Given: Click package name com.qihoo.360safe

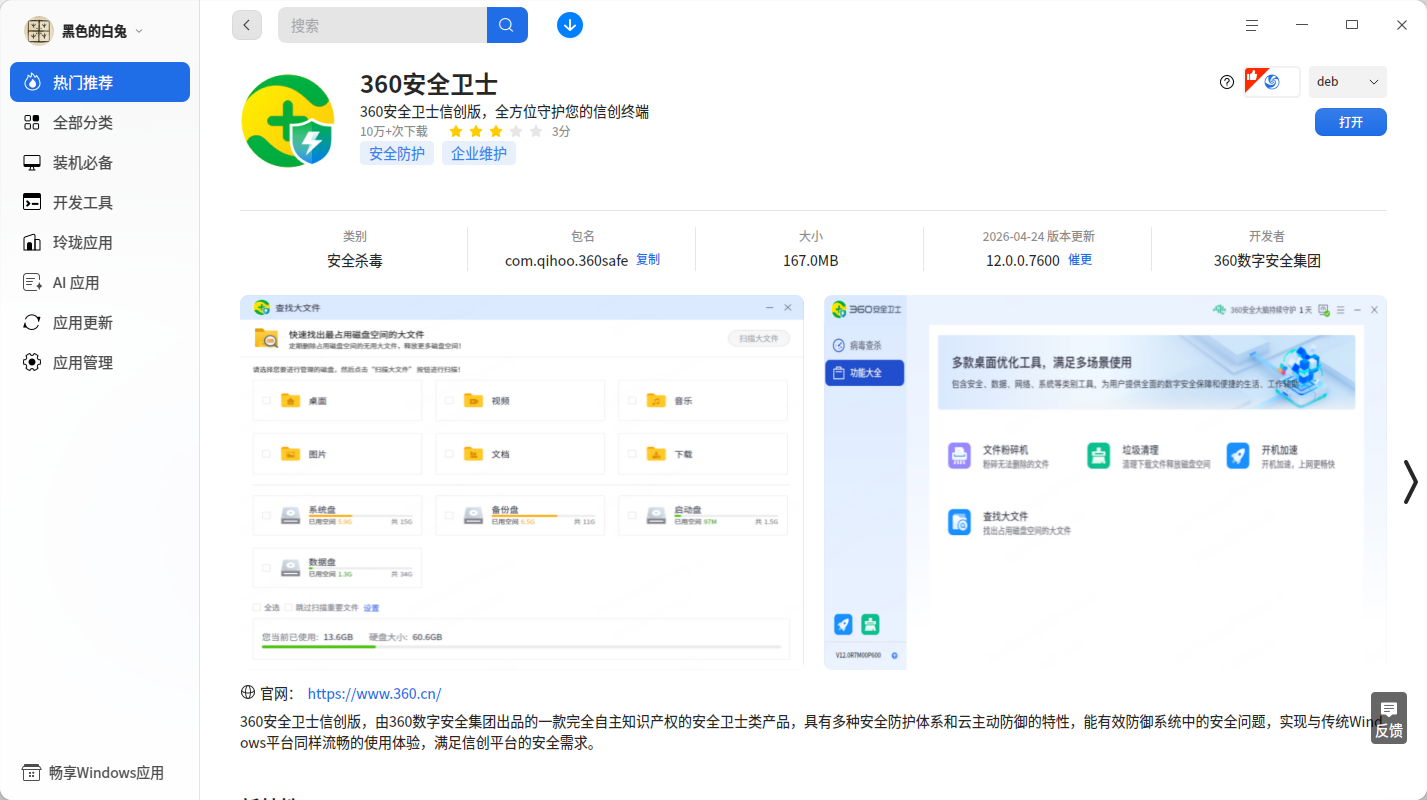Looking at the screenshot, I should coord(567,261).
